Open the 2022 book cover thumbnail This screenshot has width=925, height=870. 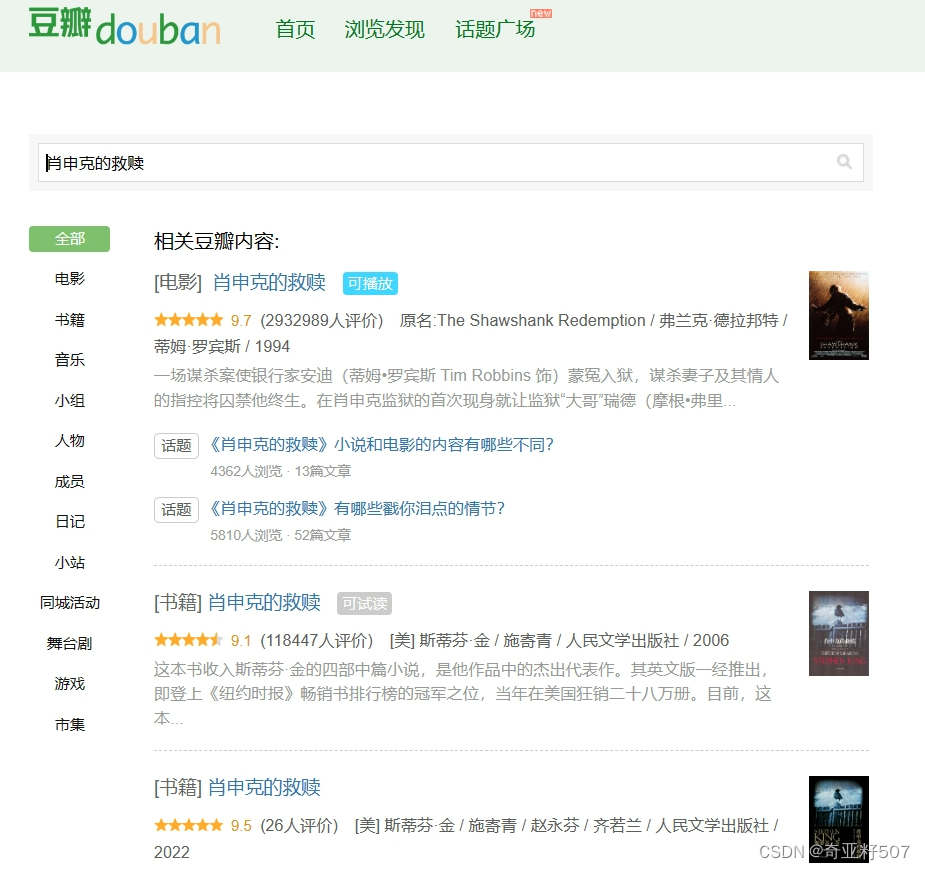(x=838, y=819)
